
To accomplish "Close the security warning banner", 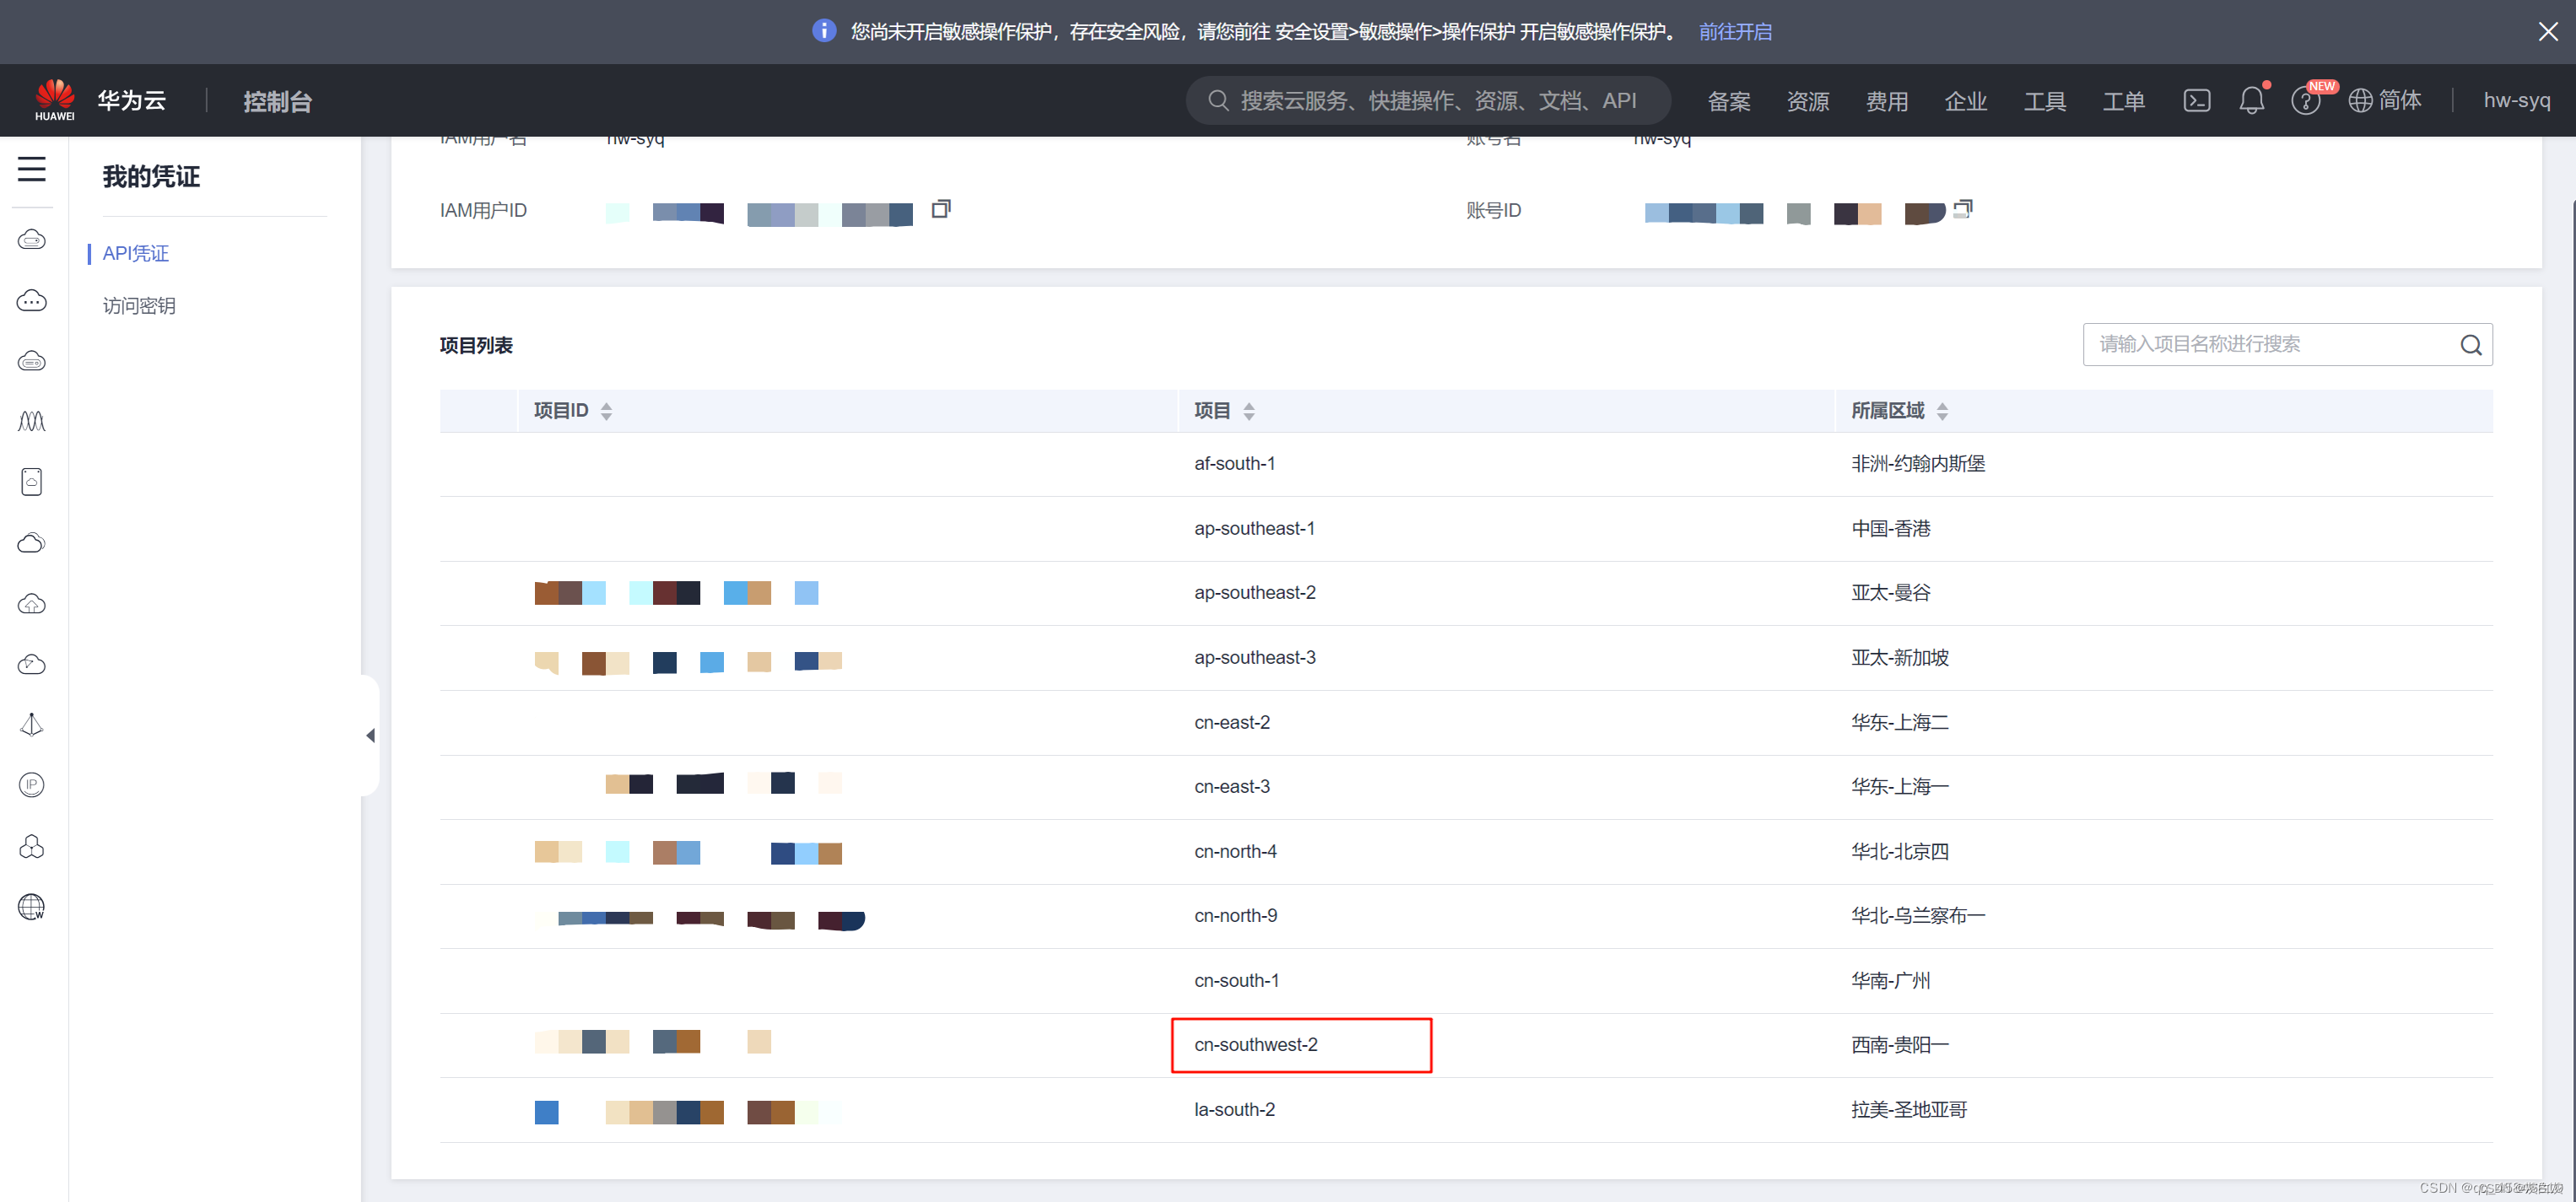I will (2548, 32).
